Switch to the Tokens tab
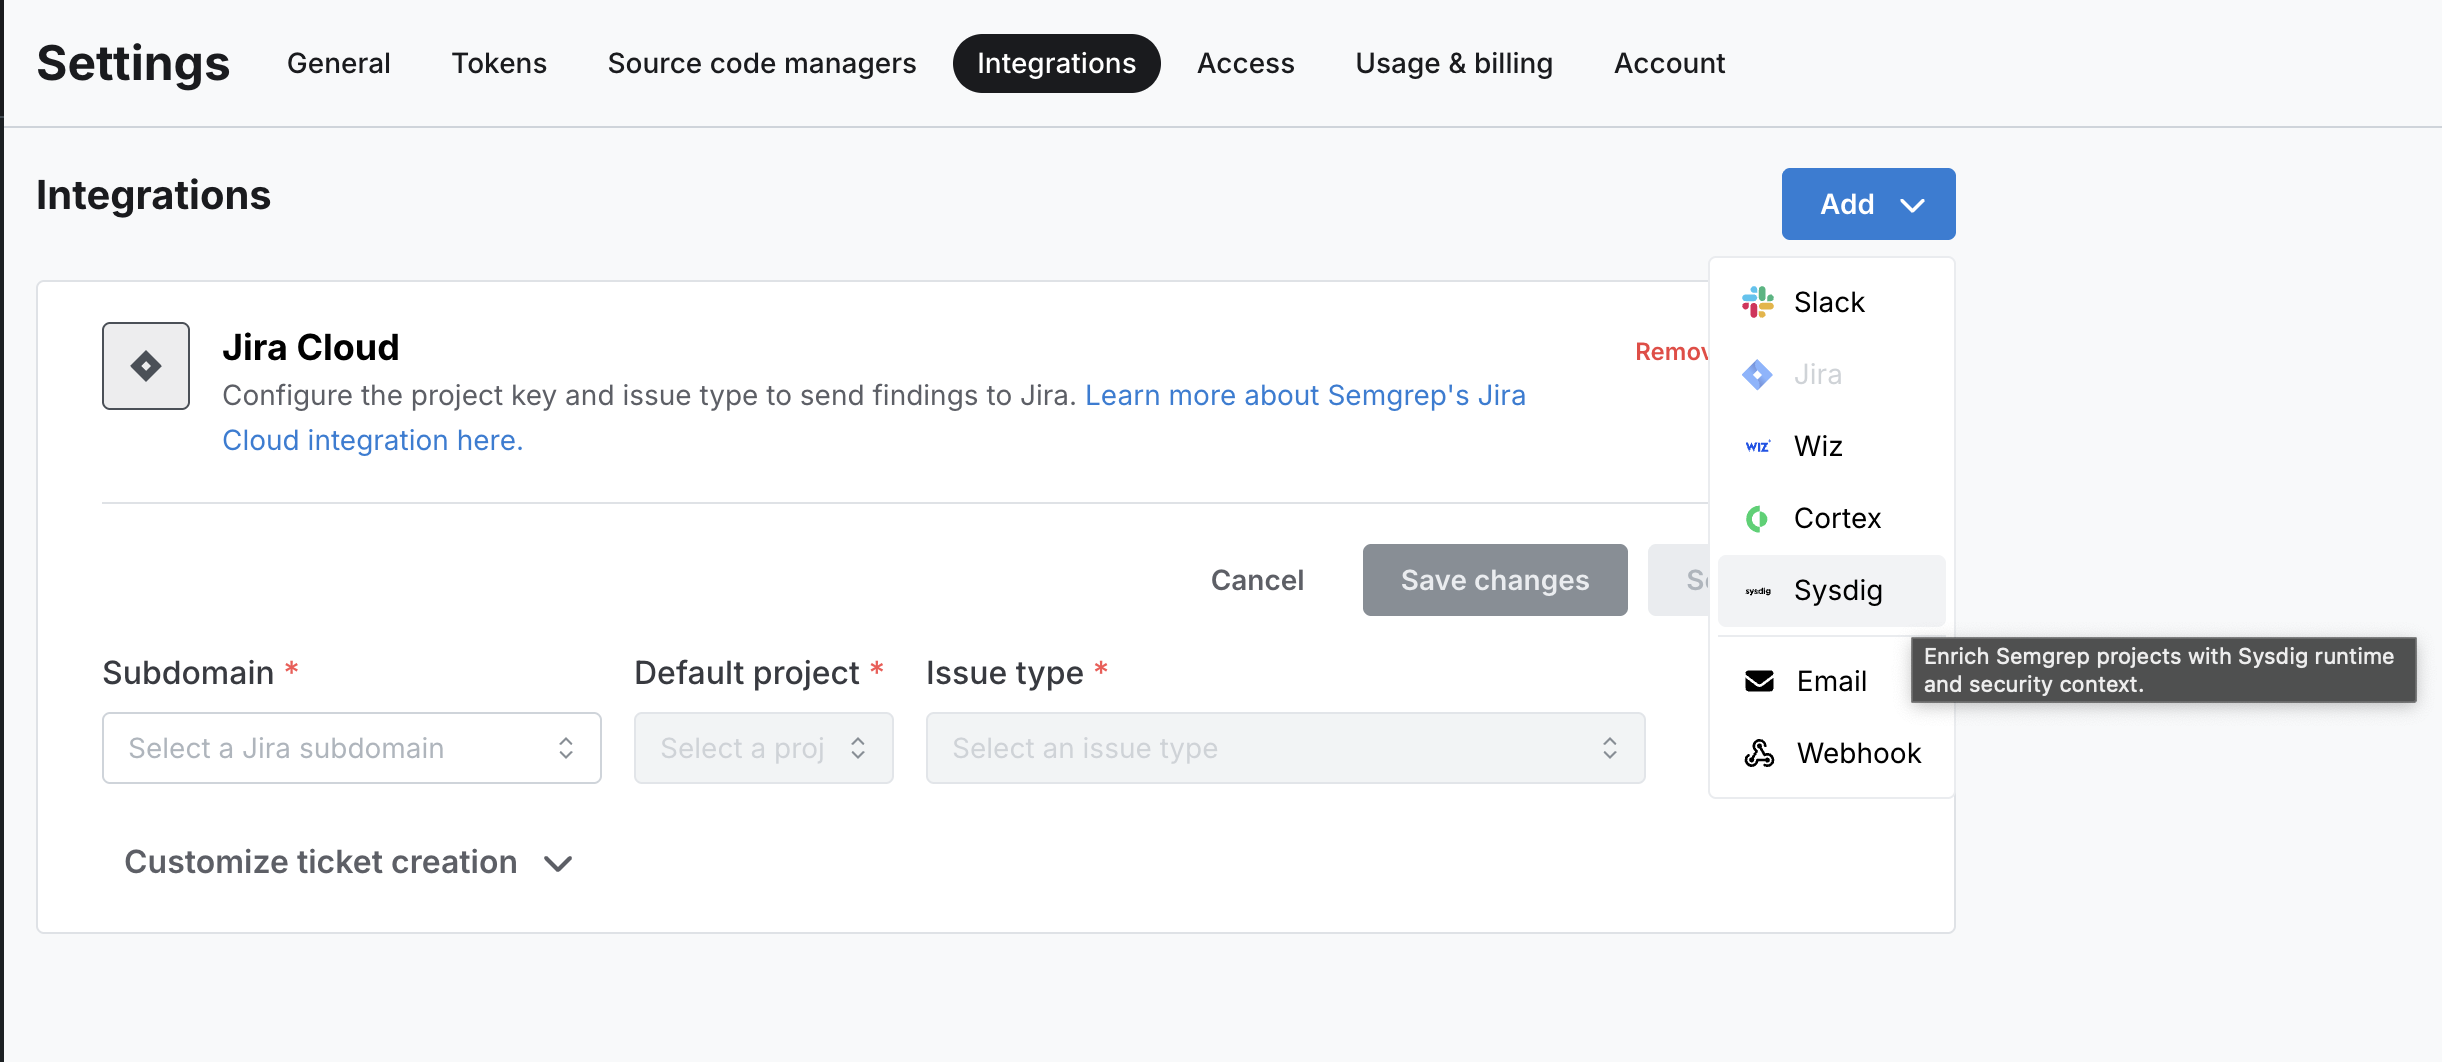Screen dimensions: 2442x1062 499,62
